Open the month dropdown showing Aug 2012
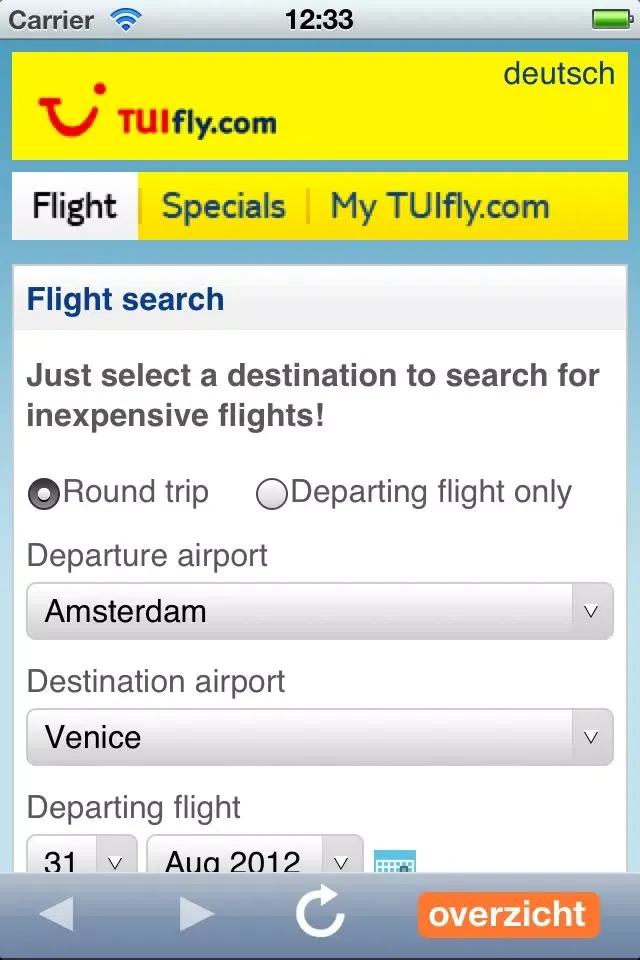This screenshot has width=640, height=960. click(254, 860)
